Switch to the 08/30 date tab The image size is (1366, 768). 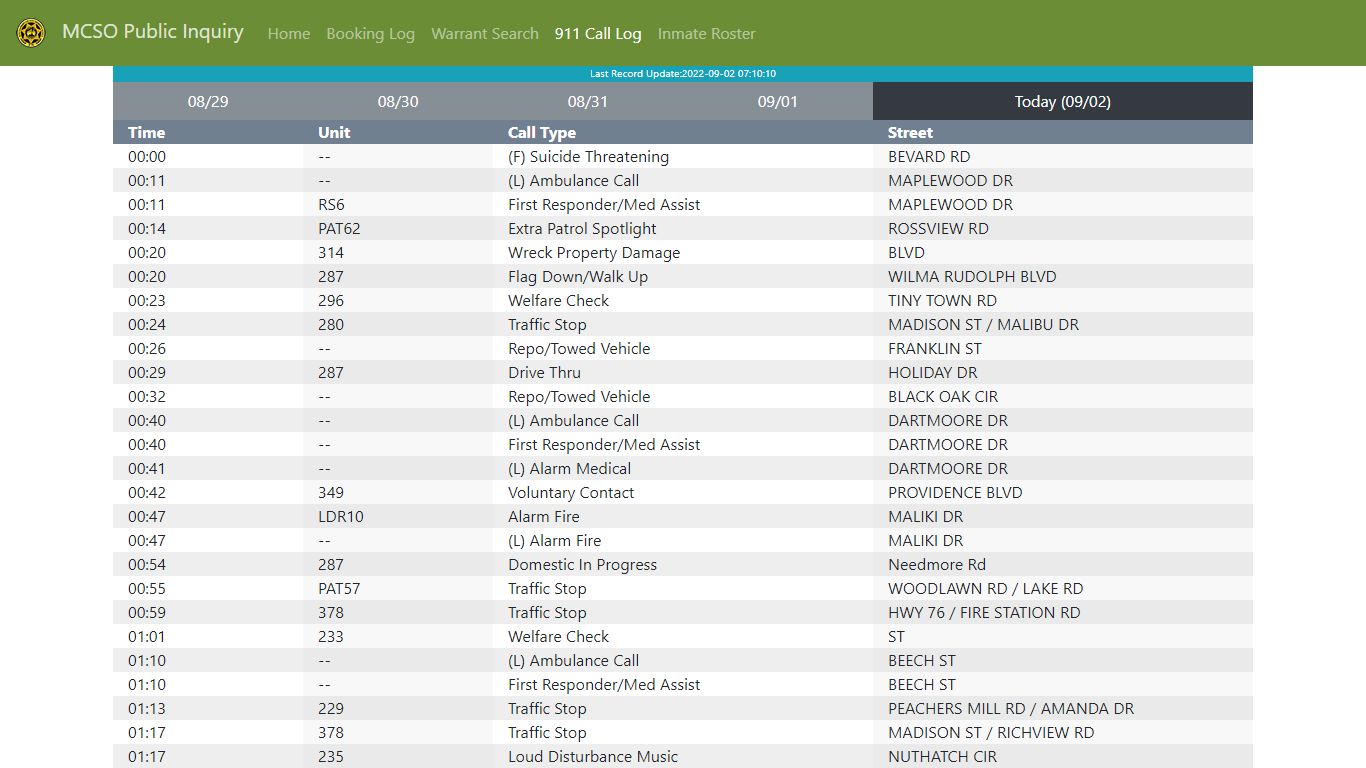(x=398, y=101)
